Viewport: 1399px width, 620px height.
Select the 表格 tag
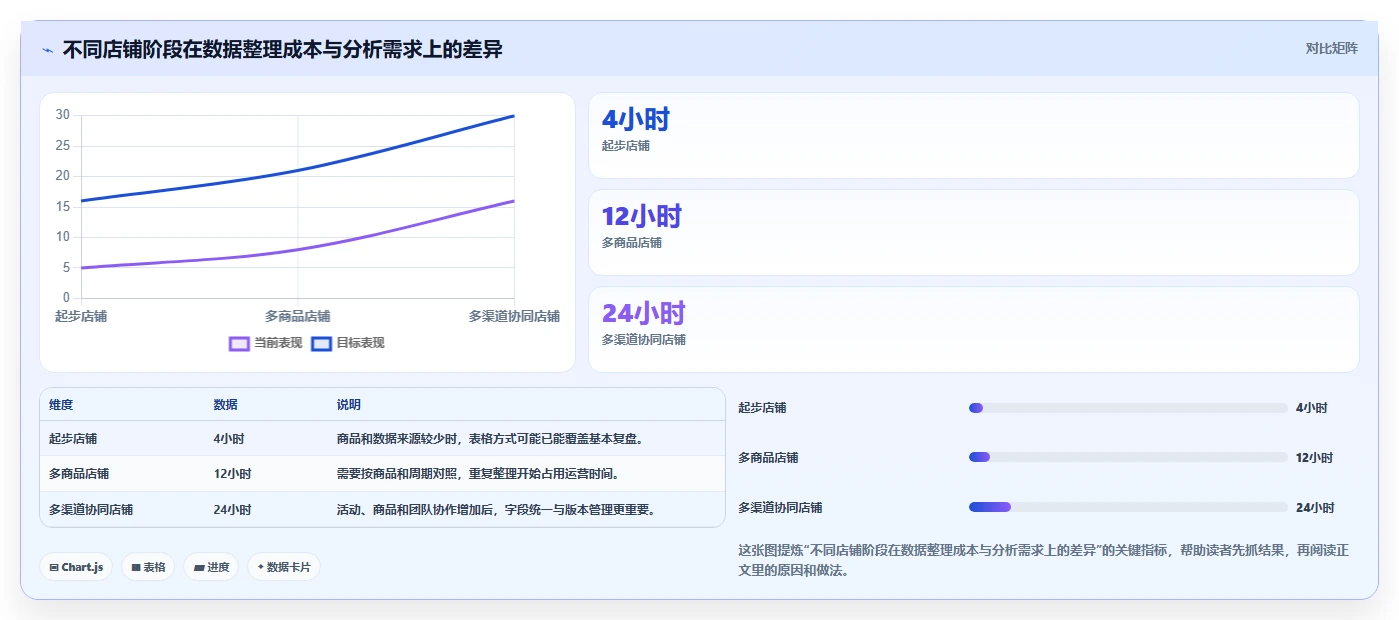click(x=148, y=567)
